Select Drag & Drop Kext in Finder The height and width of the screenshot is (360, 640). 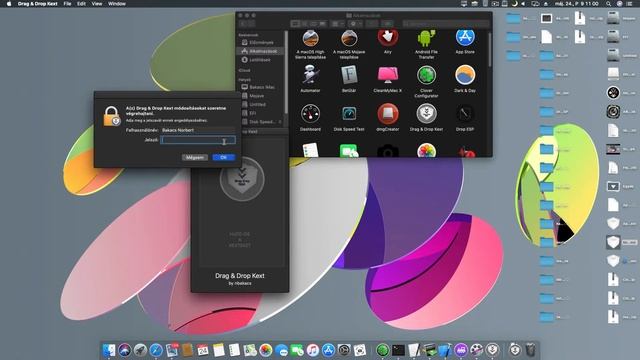(426, 114)
